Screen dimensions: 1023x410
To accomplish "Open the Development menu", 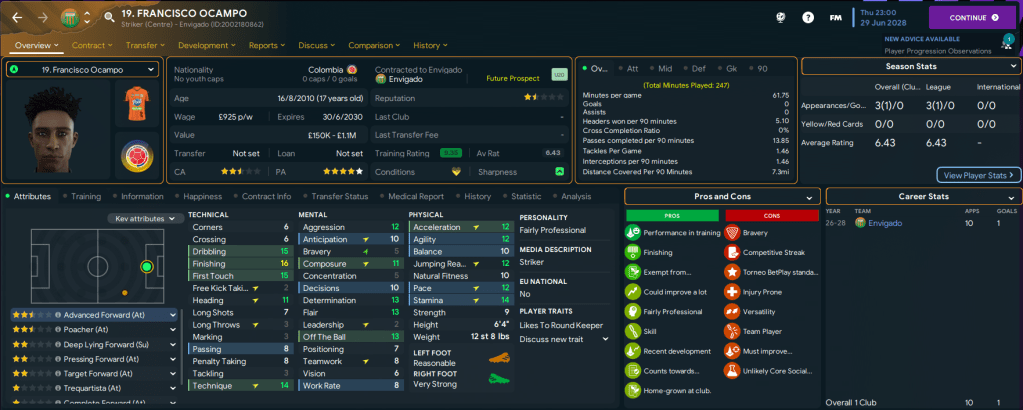I will point(206,45).
